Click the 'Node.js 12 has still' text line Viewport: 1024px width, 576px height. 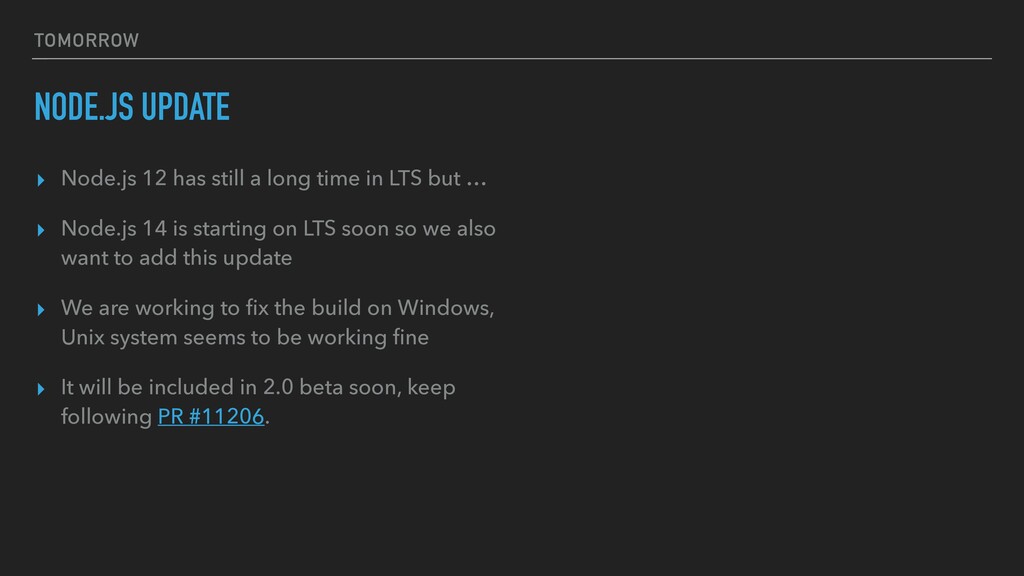274,178
